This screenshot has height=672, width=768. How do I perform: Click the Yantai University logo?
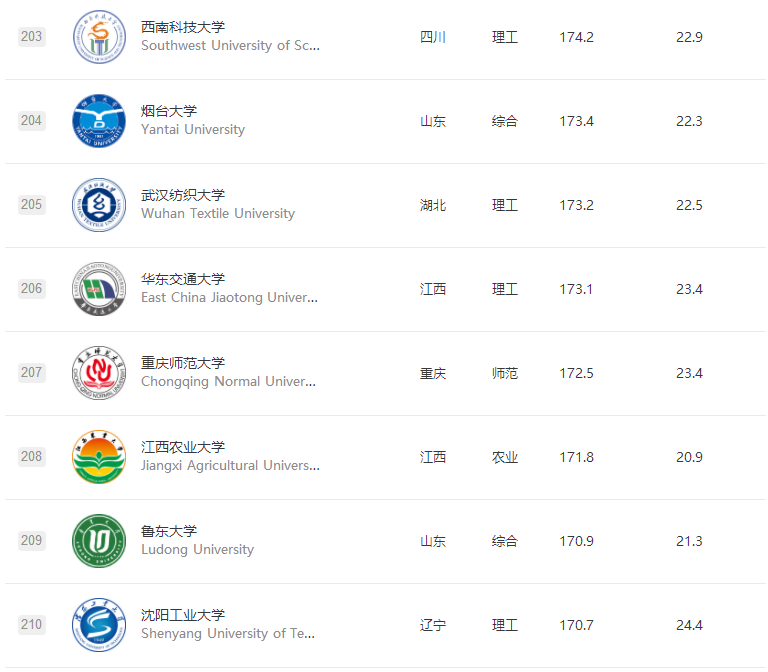tap(99, 121)
